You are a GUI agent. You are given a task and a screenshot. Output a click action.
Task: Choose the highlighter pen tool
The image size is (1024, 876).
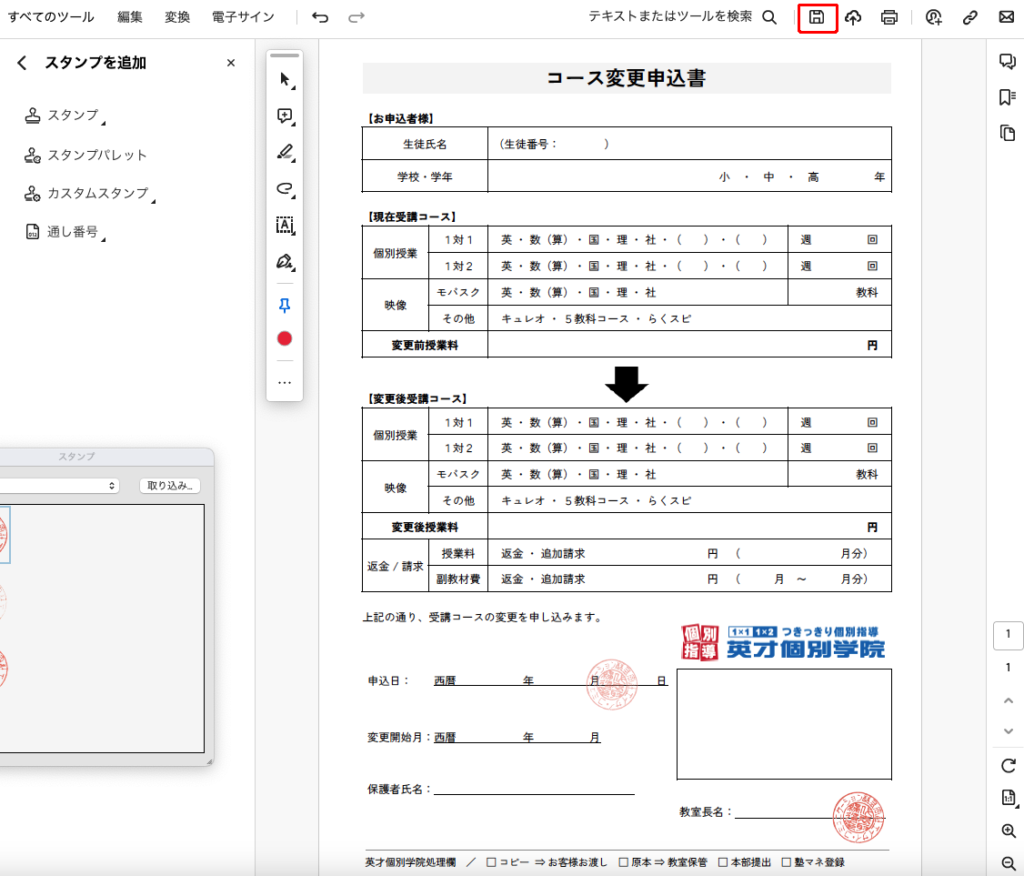point(285,152)
